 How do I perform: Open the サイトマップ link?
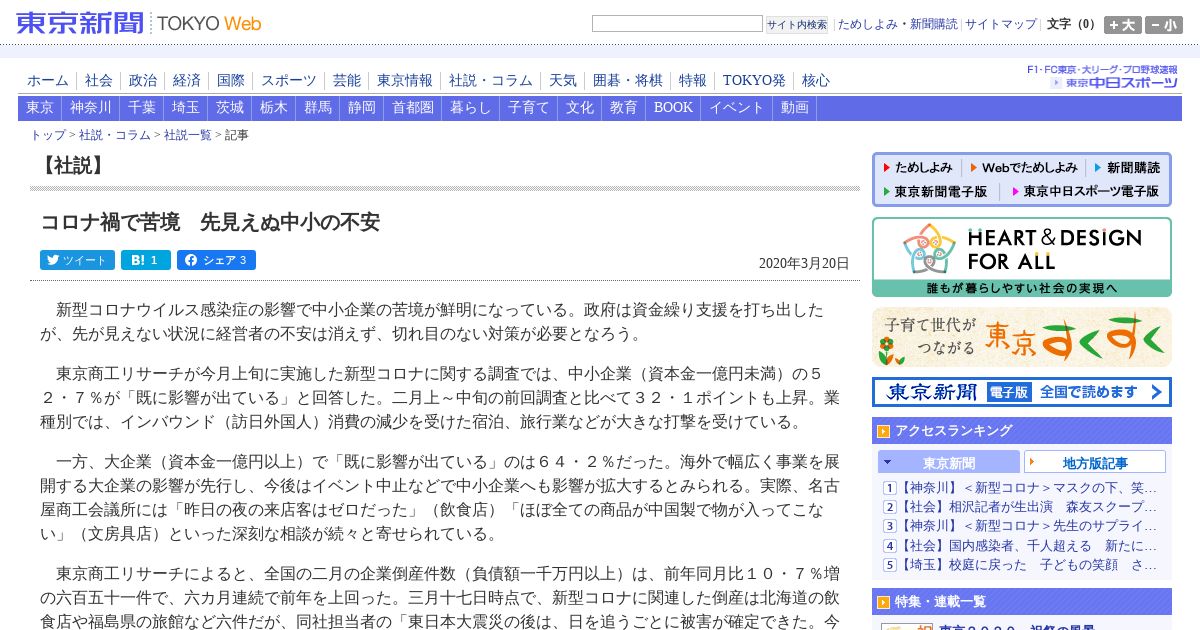point(1001,24)
